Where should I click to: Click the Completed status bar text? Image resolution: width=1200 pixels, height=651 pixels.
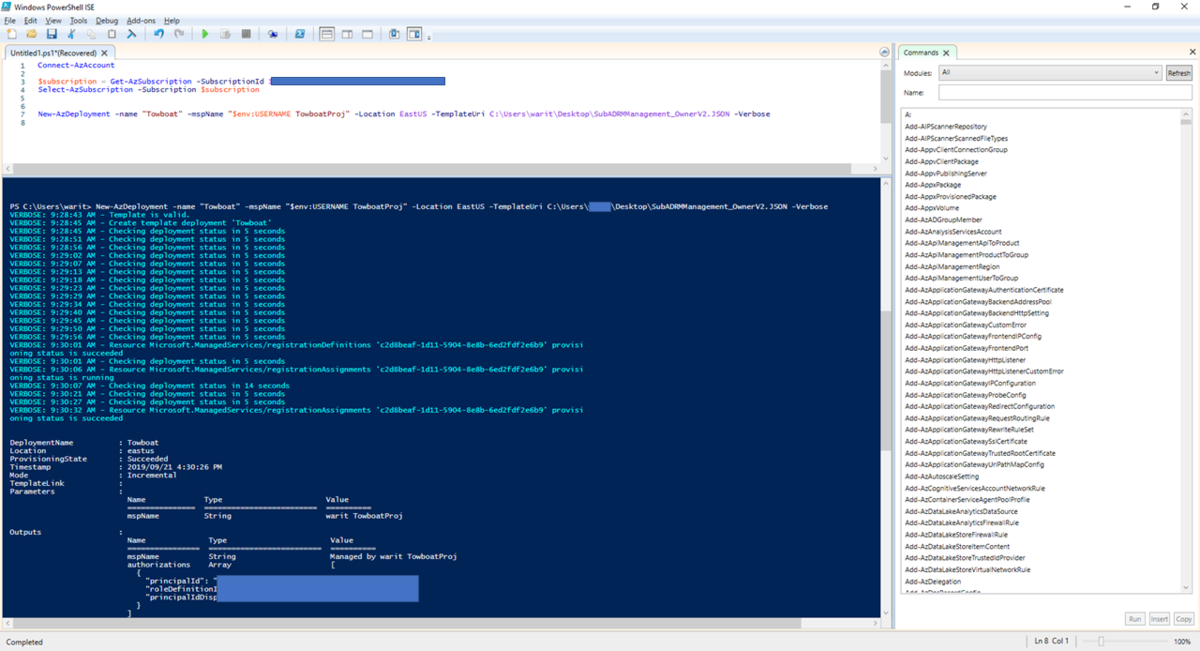(x=25, y=642)
